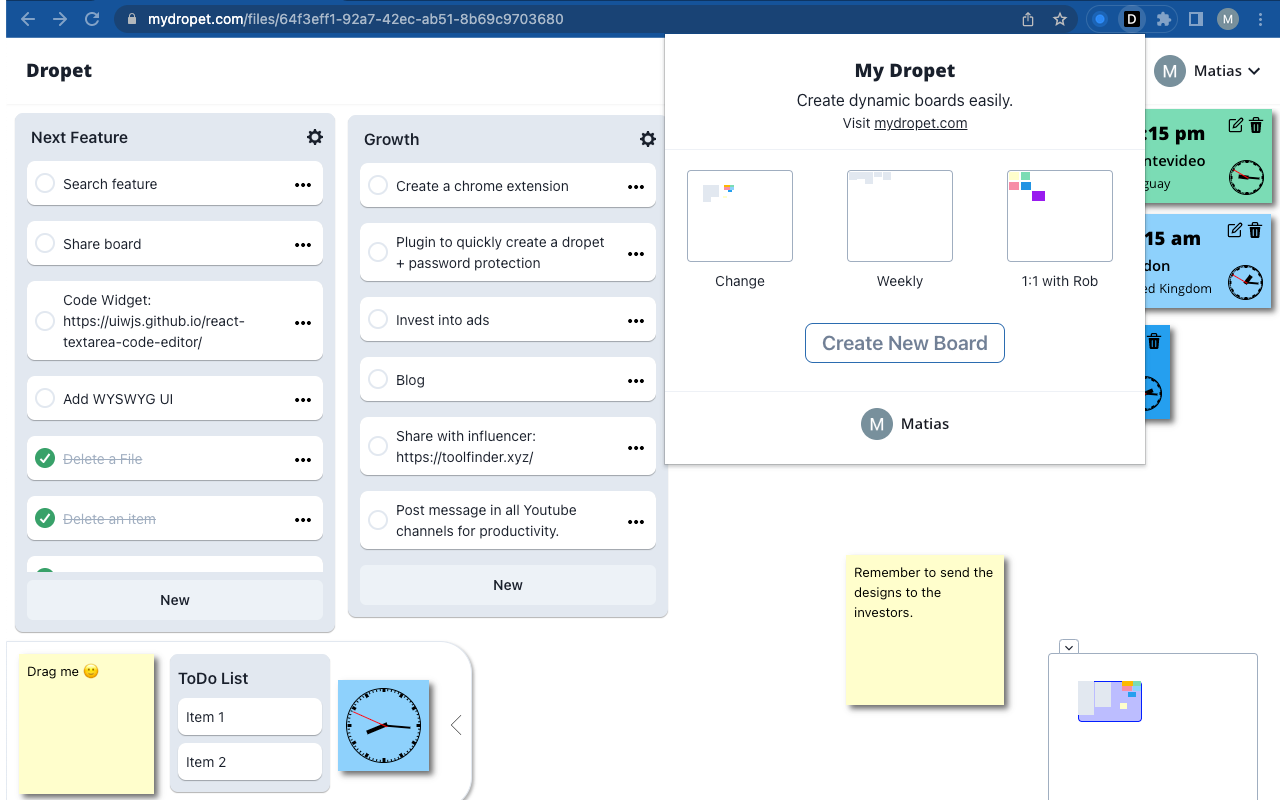Check off Invest into ads

(378, 320)
